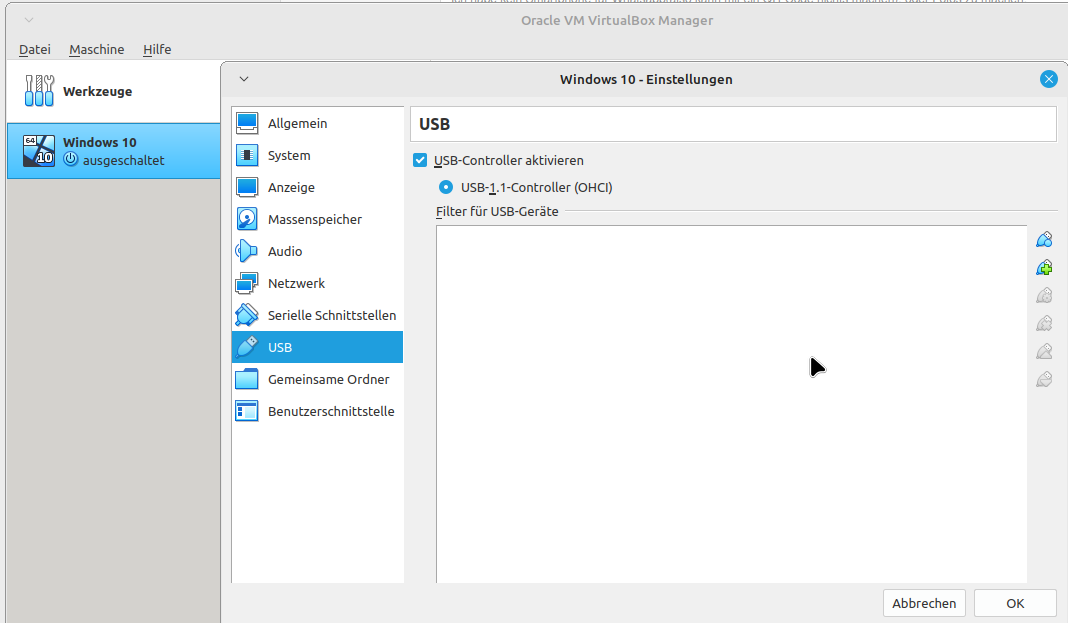The image size is (1068, 623).
Task: Select the Windows 10 virtual machine
Action: click(x=113, y=151)
